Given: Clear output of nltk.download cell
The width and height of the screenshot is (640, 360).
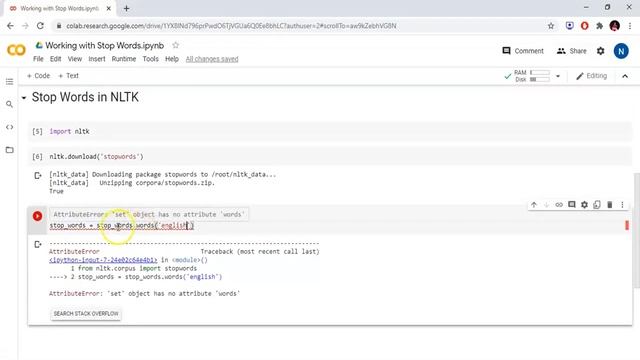Looking at the screenshot, I should 38,176.
